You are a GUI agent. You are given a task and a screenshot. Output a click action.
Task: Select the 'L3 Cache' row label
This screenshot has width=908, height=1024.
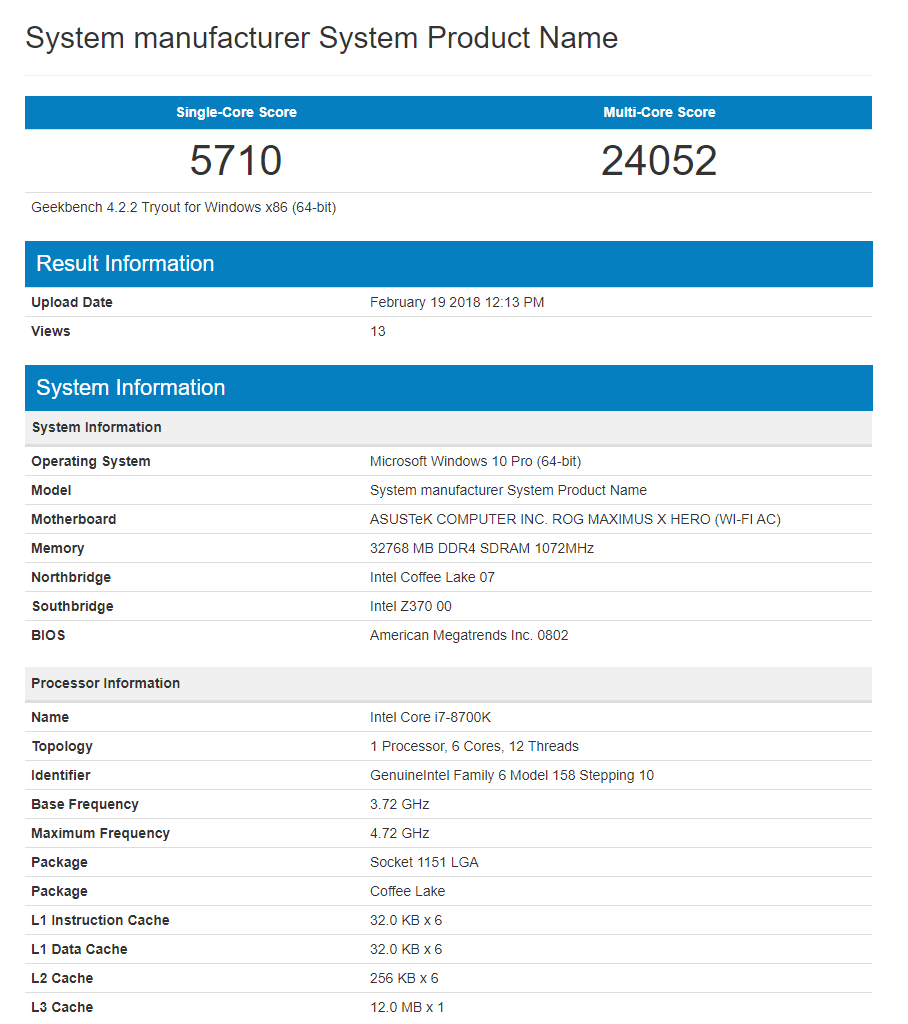coord(62,1007)
